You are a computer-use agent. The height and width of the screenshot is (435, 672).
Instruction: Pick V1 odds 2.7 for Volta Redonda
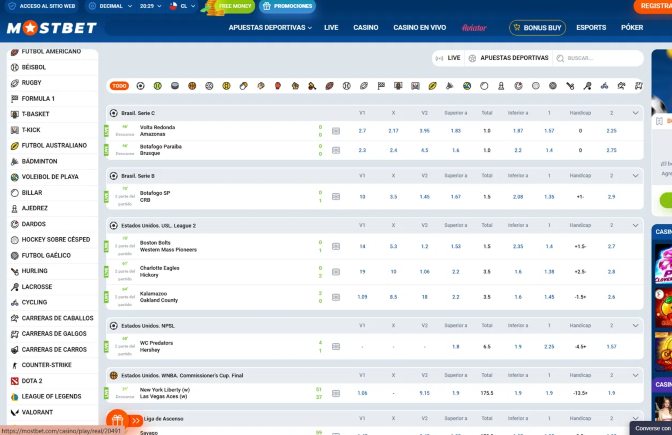click(362, 131)
